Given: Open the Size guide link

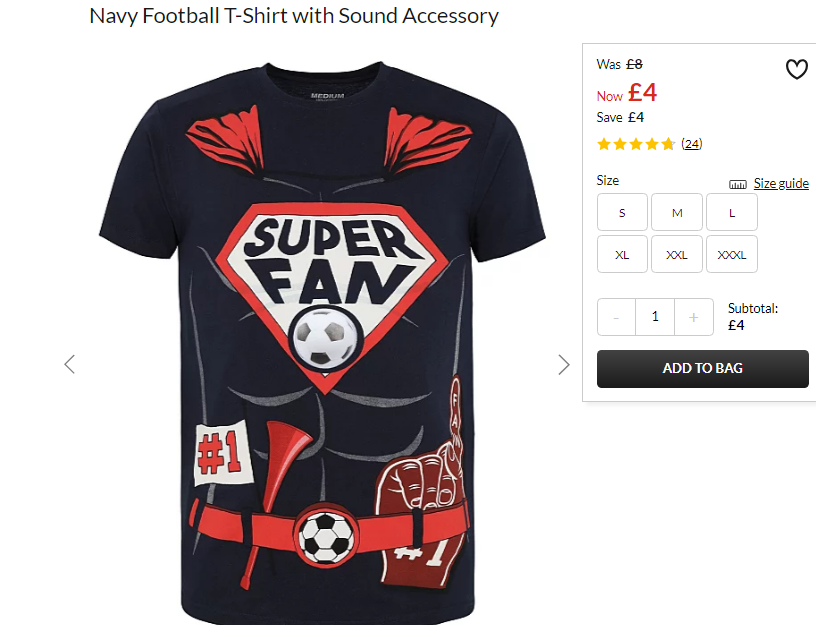Looking at the screenshot, I should pos(781,183).
